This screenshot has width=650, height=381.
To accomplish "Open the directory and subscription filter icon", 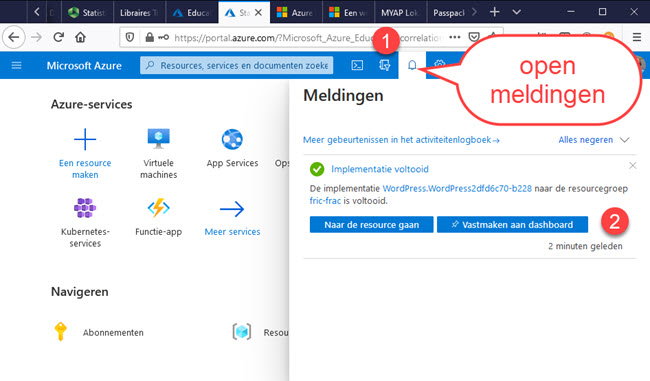I will pos(384,65).
